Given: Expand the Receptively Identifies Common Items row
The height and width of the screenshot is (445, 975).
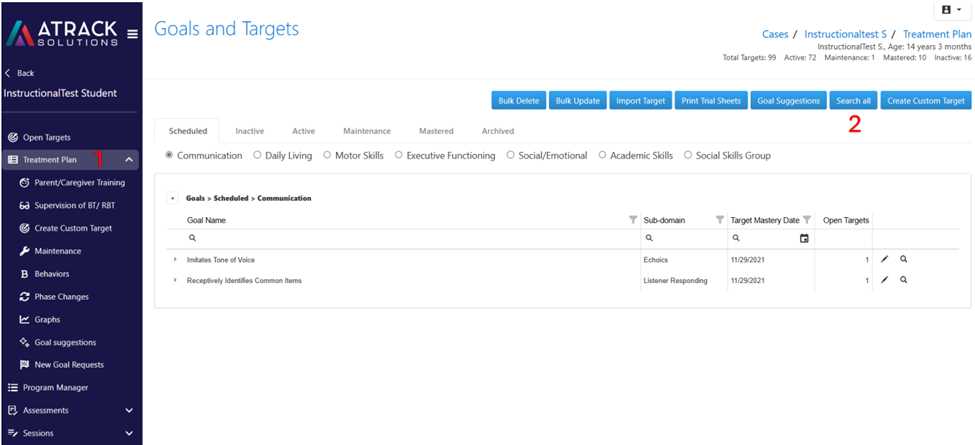Looking at the screenshot, I should point(175,280).
